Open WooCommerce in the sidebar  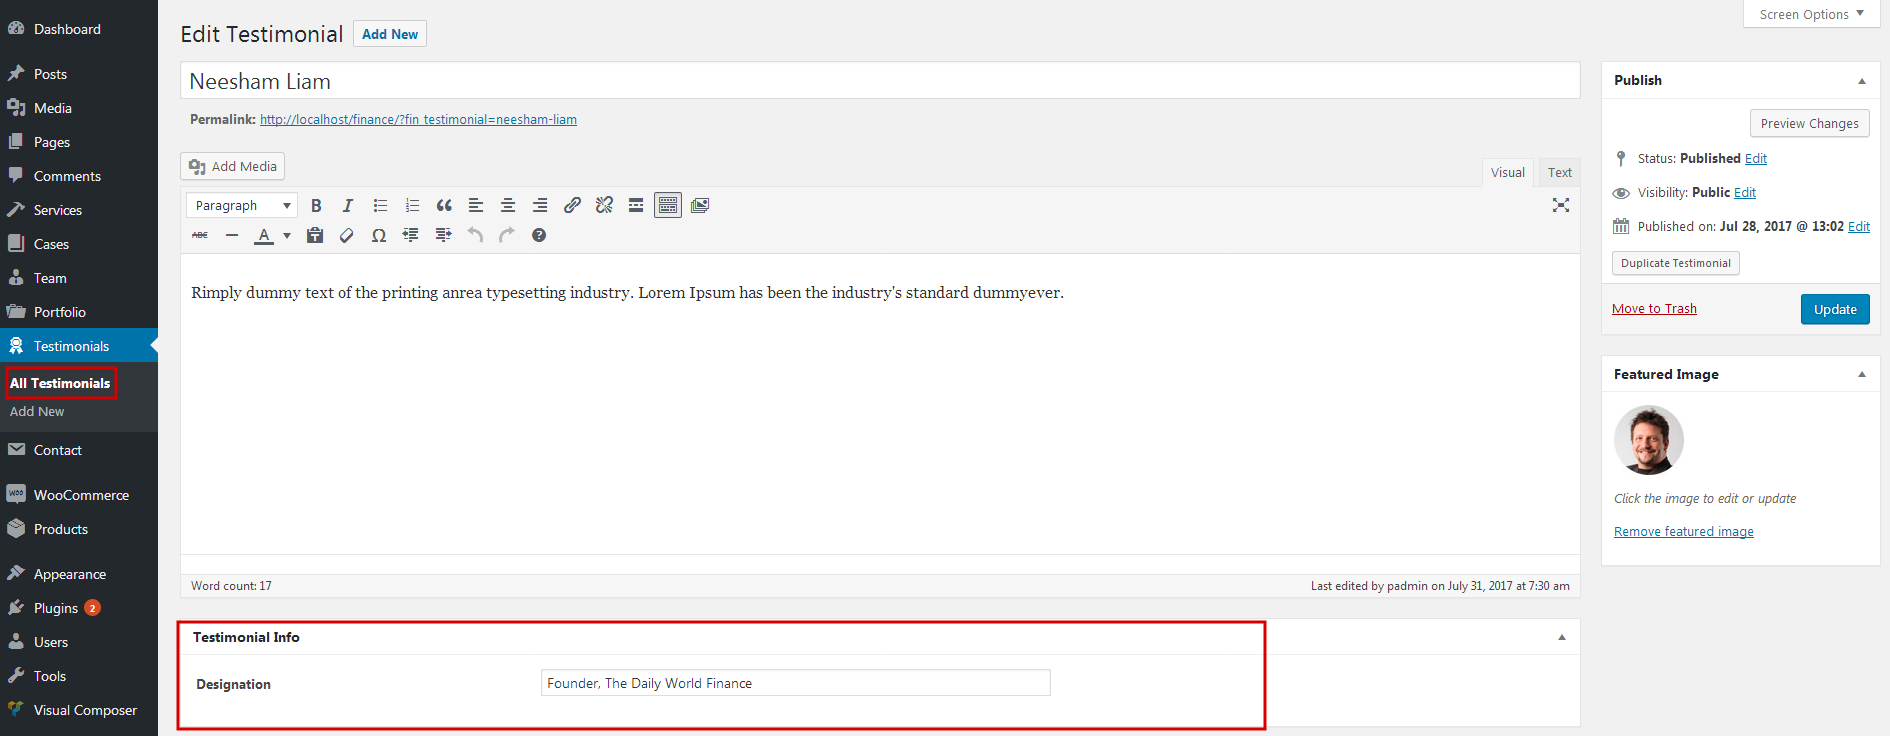pyautogui.click(x=79, y=495)
